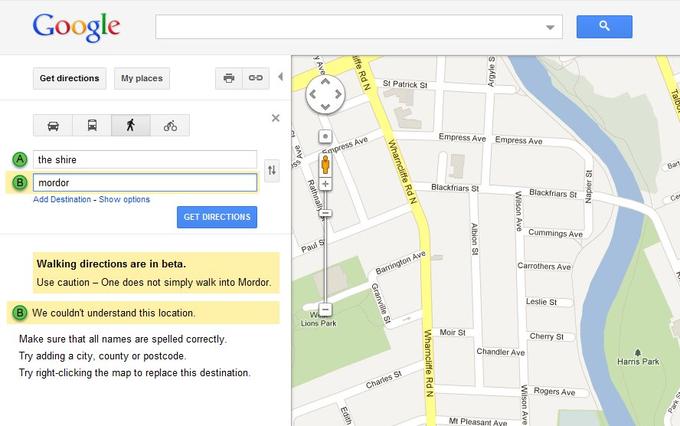Click starting point field 'the shire'
Viewport: 680px width, 426px height.
coord(145,160)
